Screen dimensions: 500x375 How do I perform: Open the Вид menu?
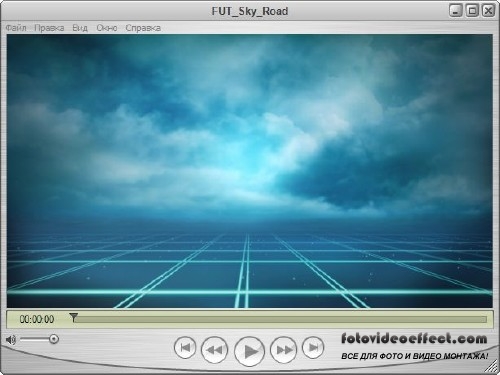click(80, 28)
